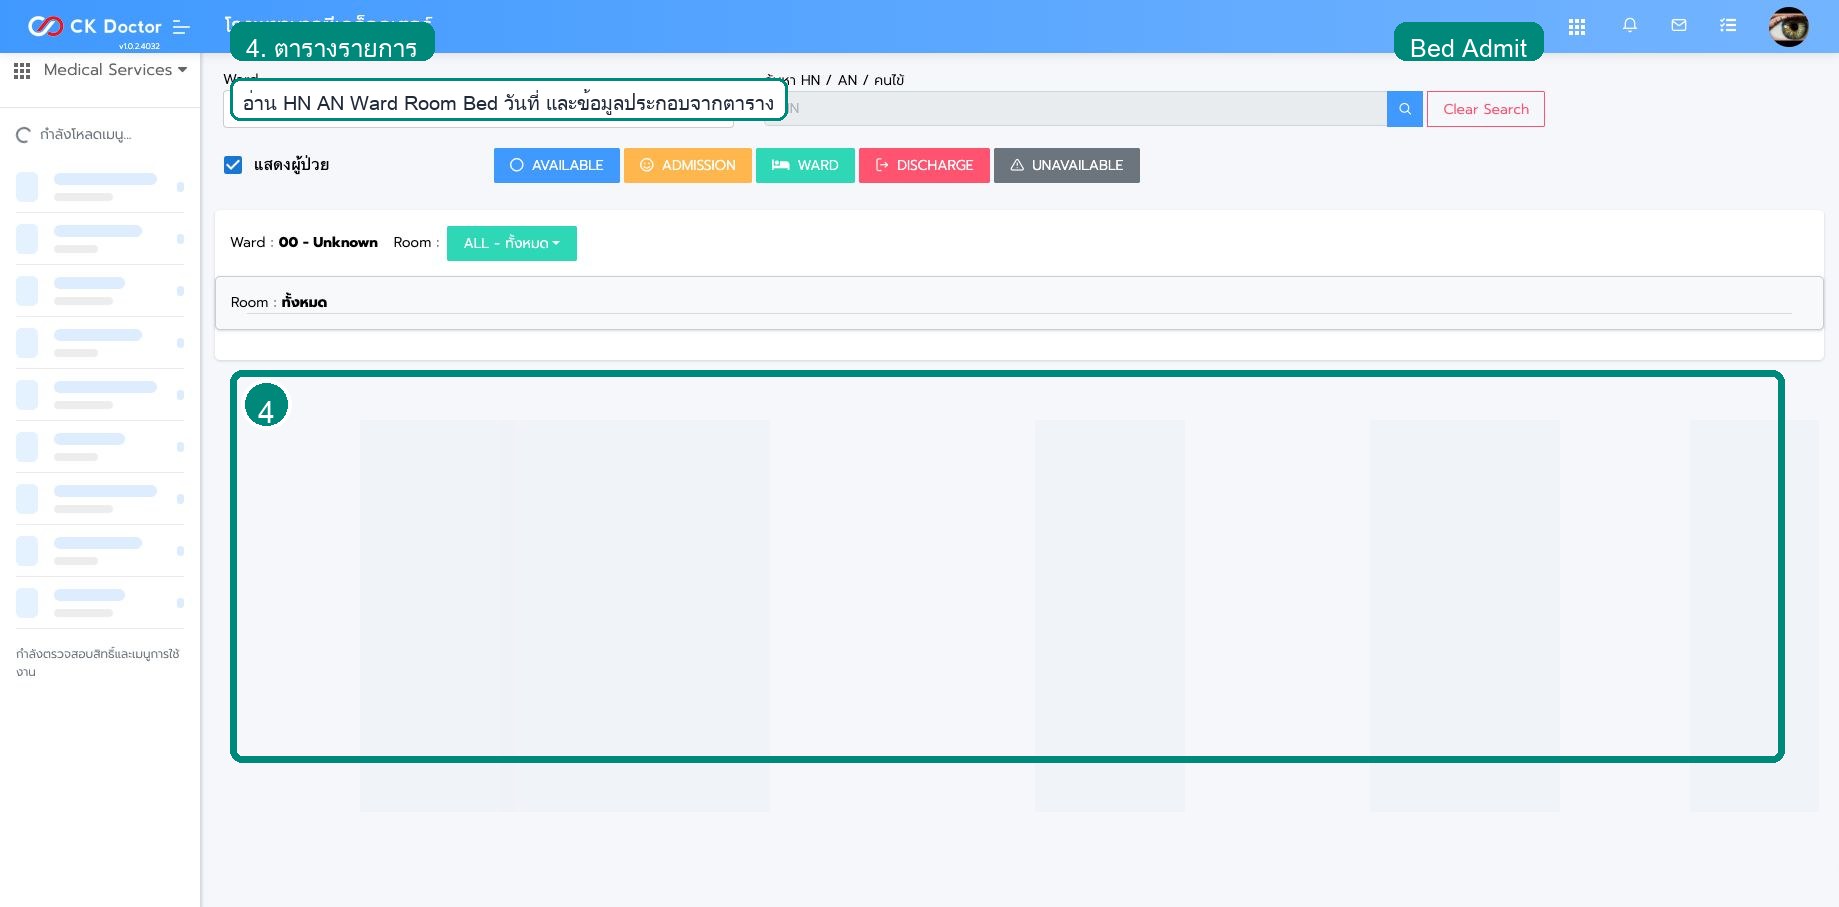Open the apps grid icon in the header
This screenshot has width=1839, height=907.
pos(1577,27)
